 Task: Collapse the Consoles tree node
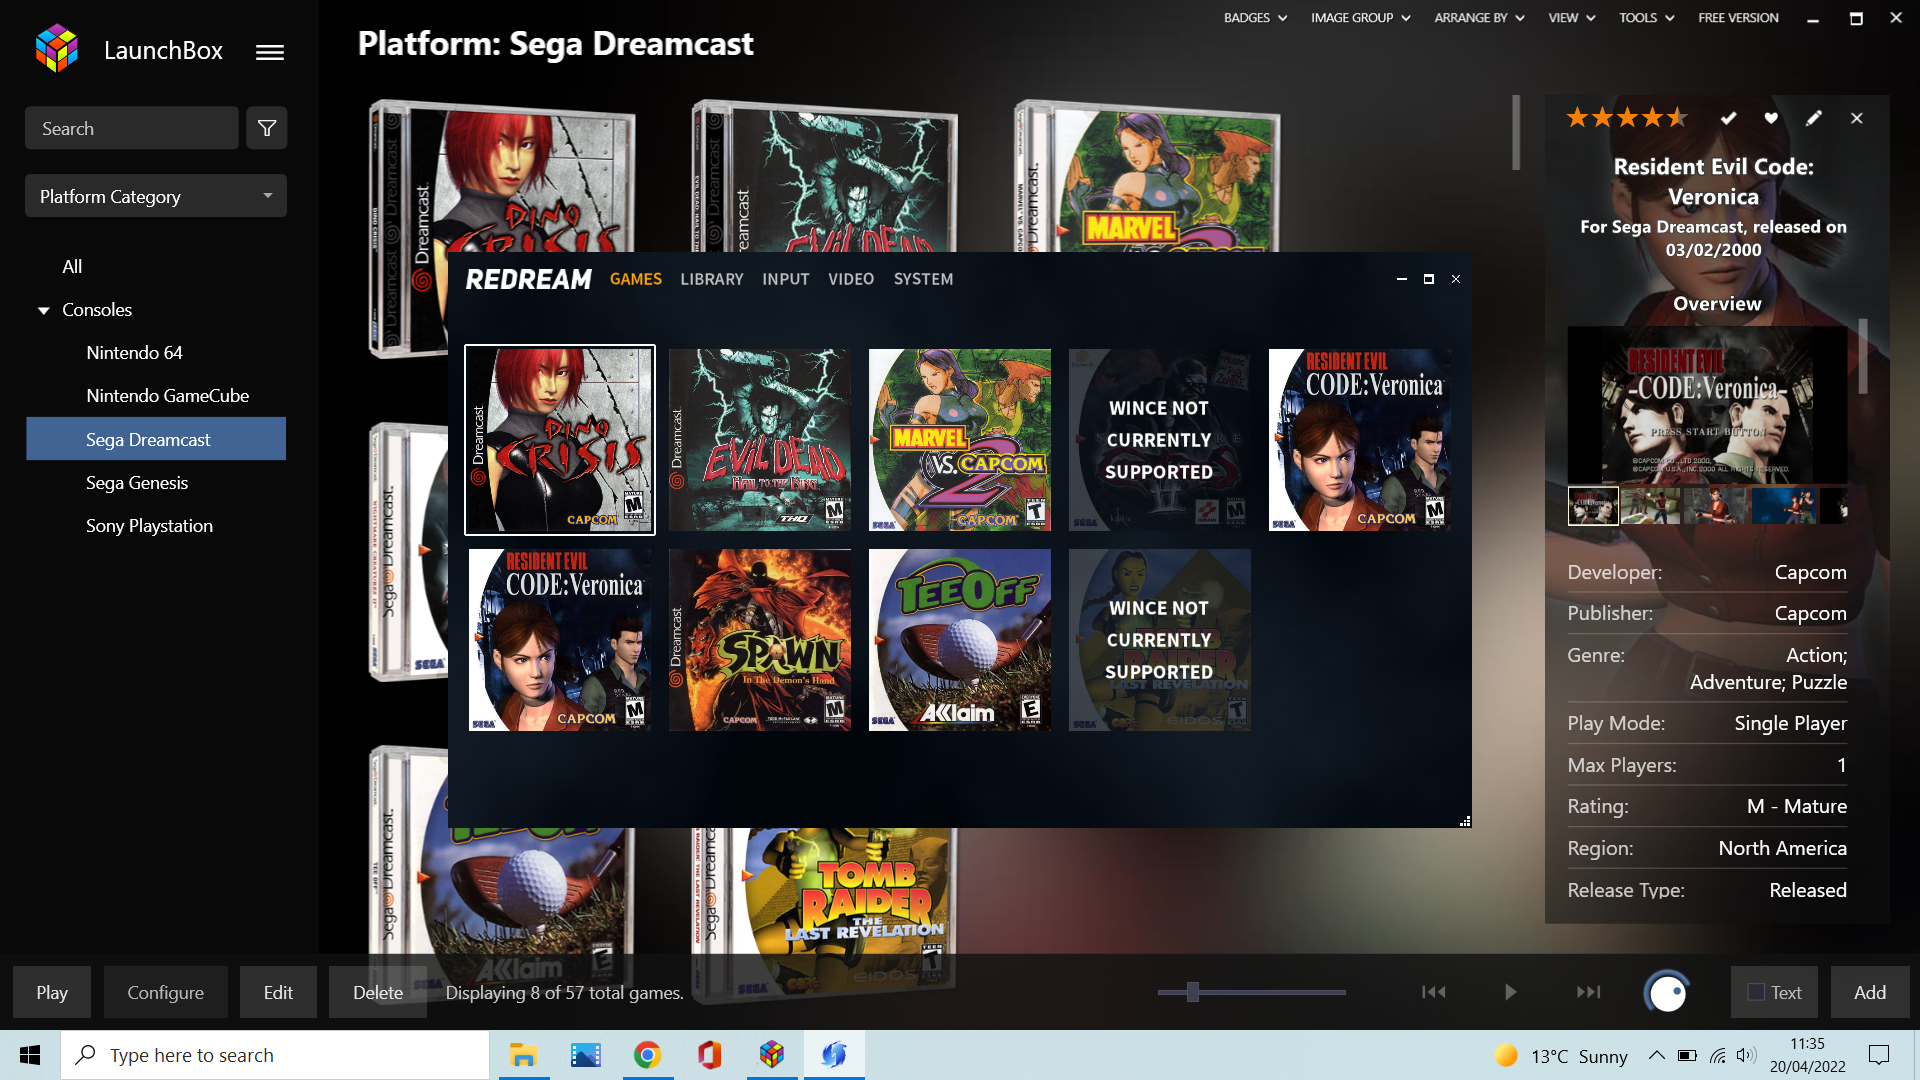click(x=43, y=310)
